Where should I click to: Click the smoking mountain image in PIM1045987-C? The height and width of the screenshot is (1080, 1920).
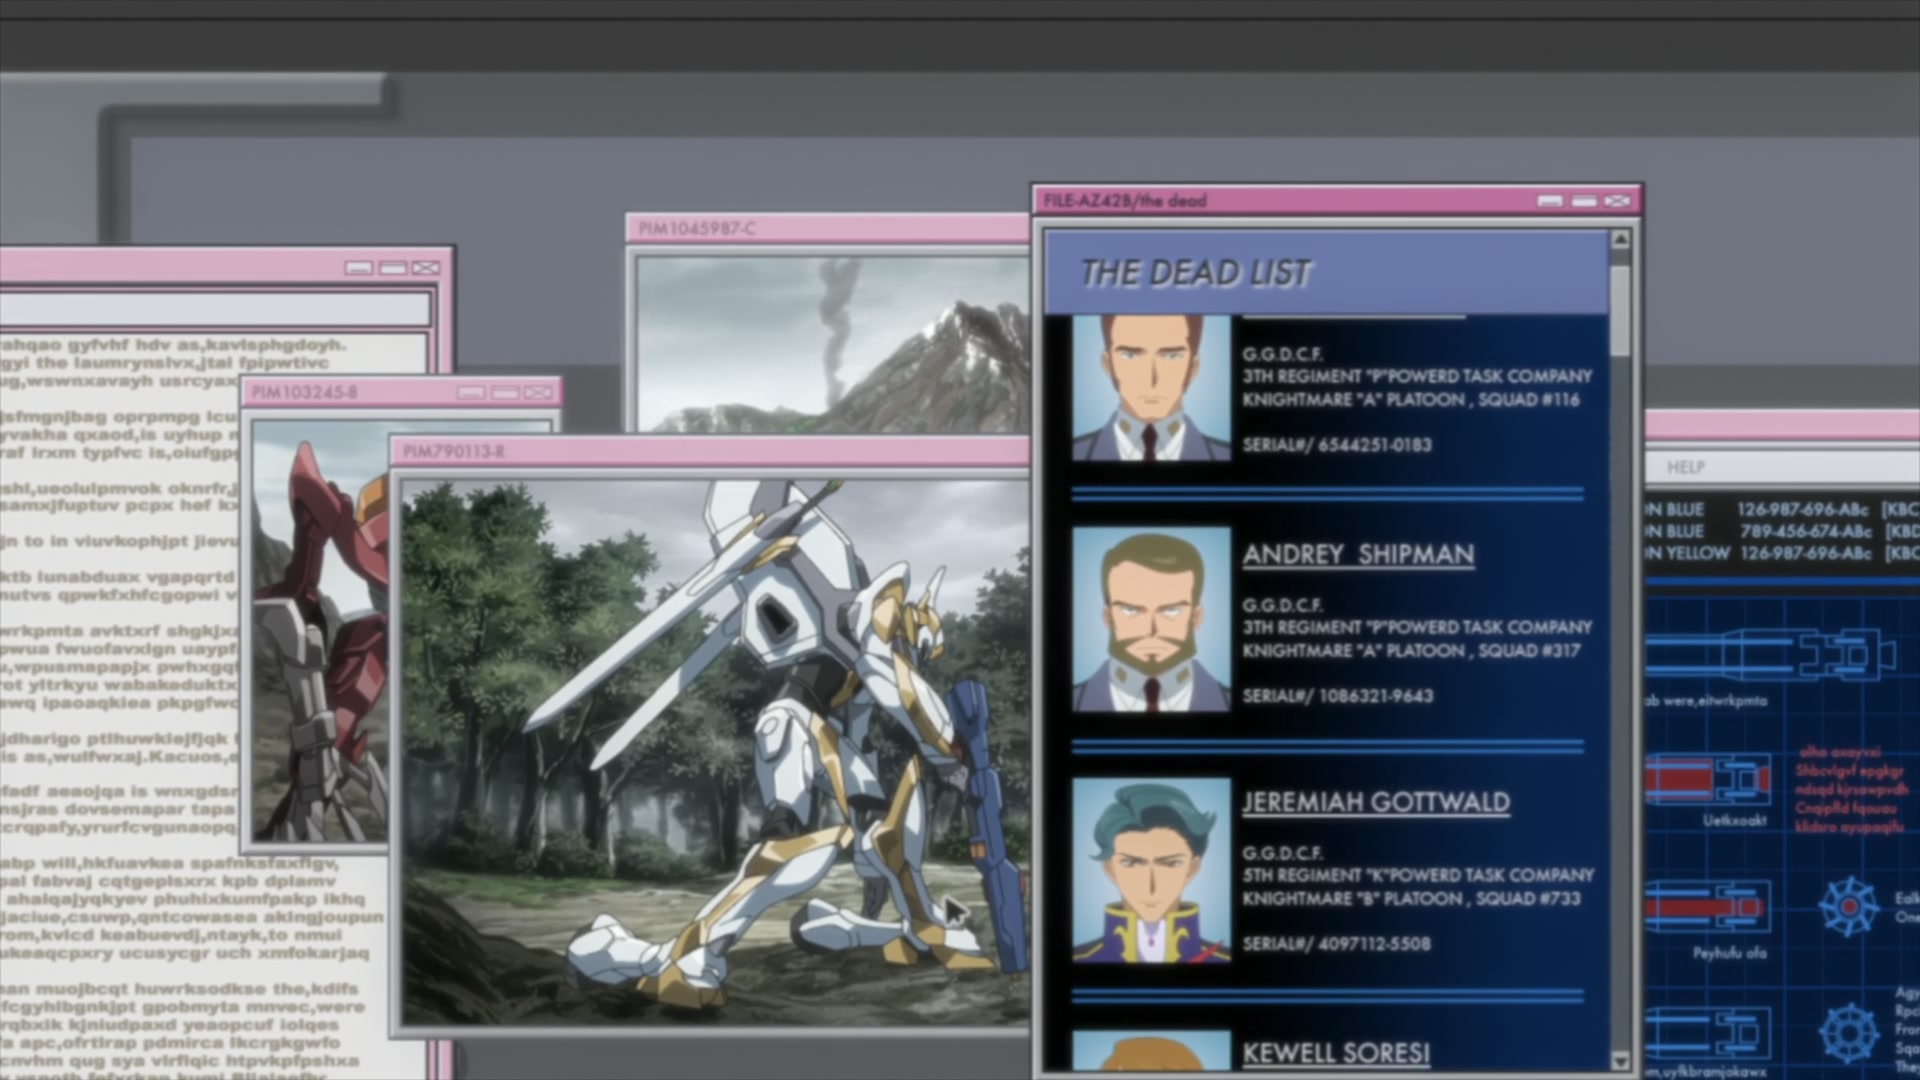833,345
